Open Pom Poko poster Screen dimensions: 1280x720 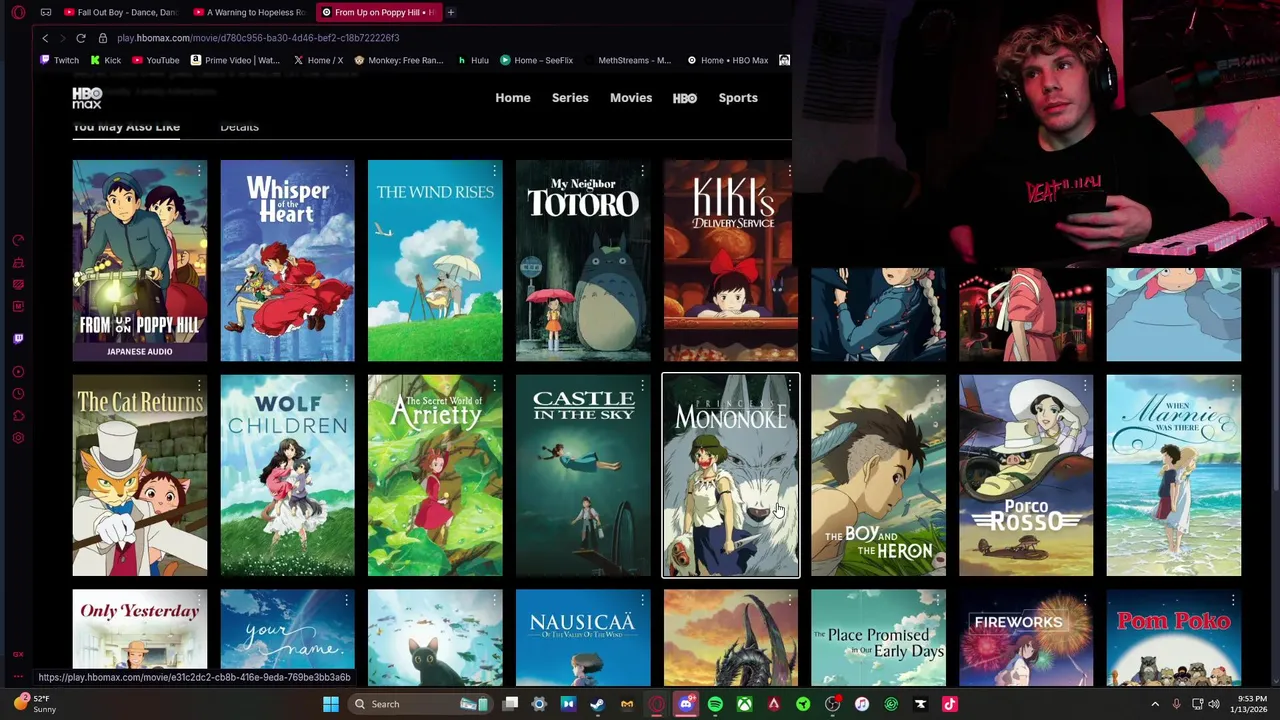[x=1174, y=638]
